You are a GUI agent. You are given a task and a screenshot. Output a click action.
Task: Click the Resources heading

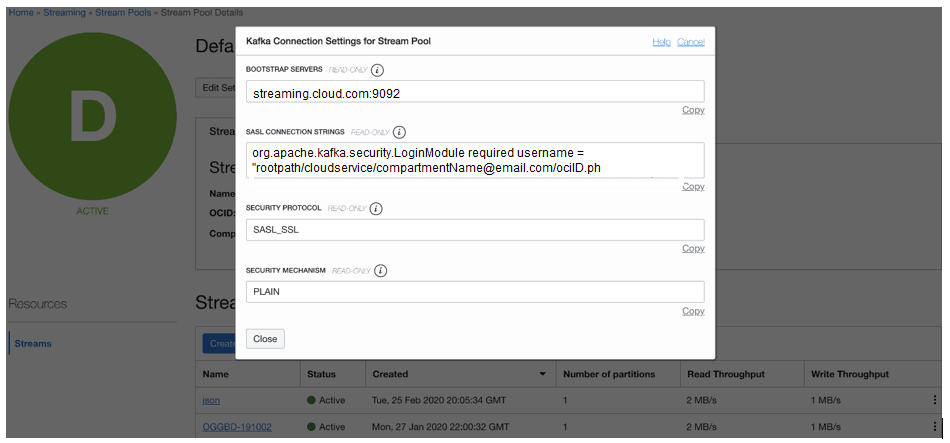[38, 304]
